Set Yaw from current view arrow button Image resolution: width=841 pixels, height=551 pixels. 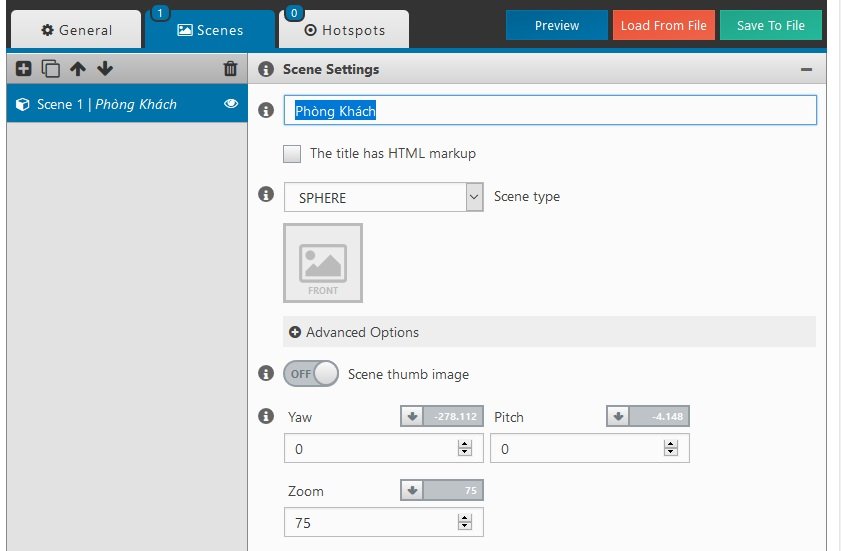pyautogui.click(x=411, y=417)
